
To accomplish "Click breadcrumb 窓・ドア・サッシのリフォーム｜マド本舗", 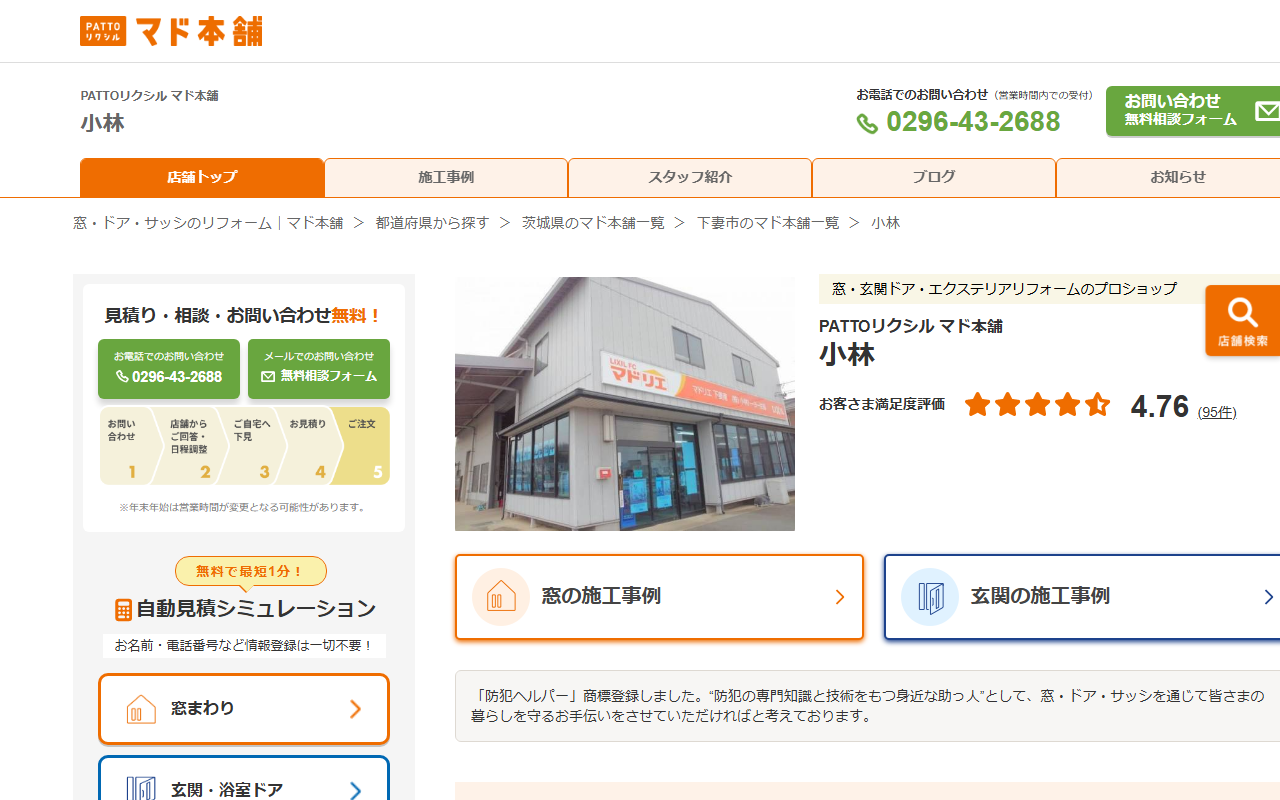I will (x=208, y=223).
